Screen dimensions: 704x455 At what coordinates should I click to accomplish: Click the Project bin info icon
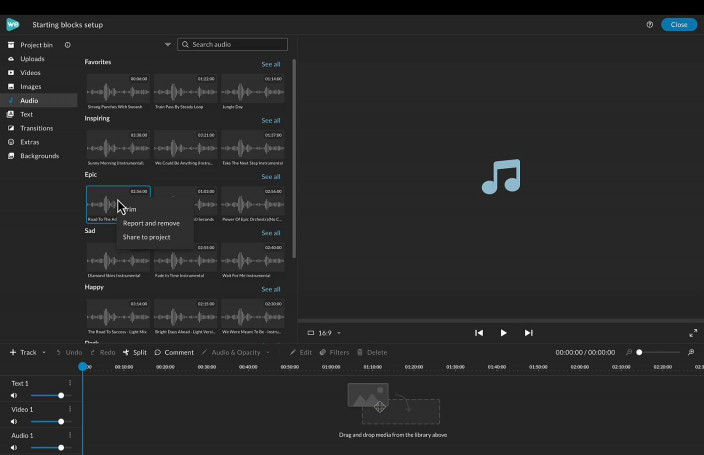pos(68,45)
